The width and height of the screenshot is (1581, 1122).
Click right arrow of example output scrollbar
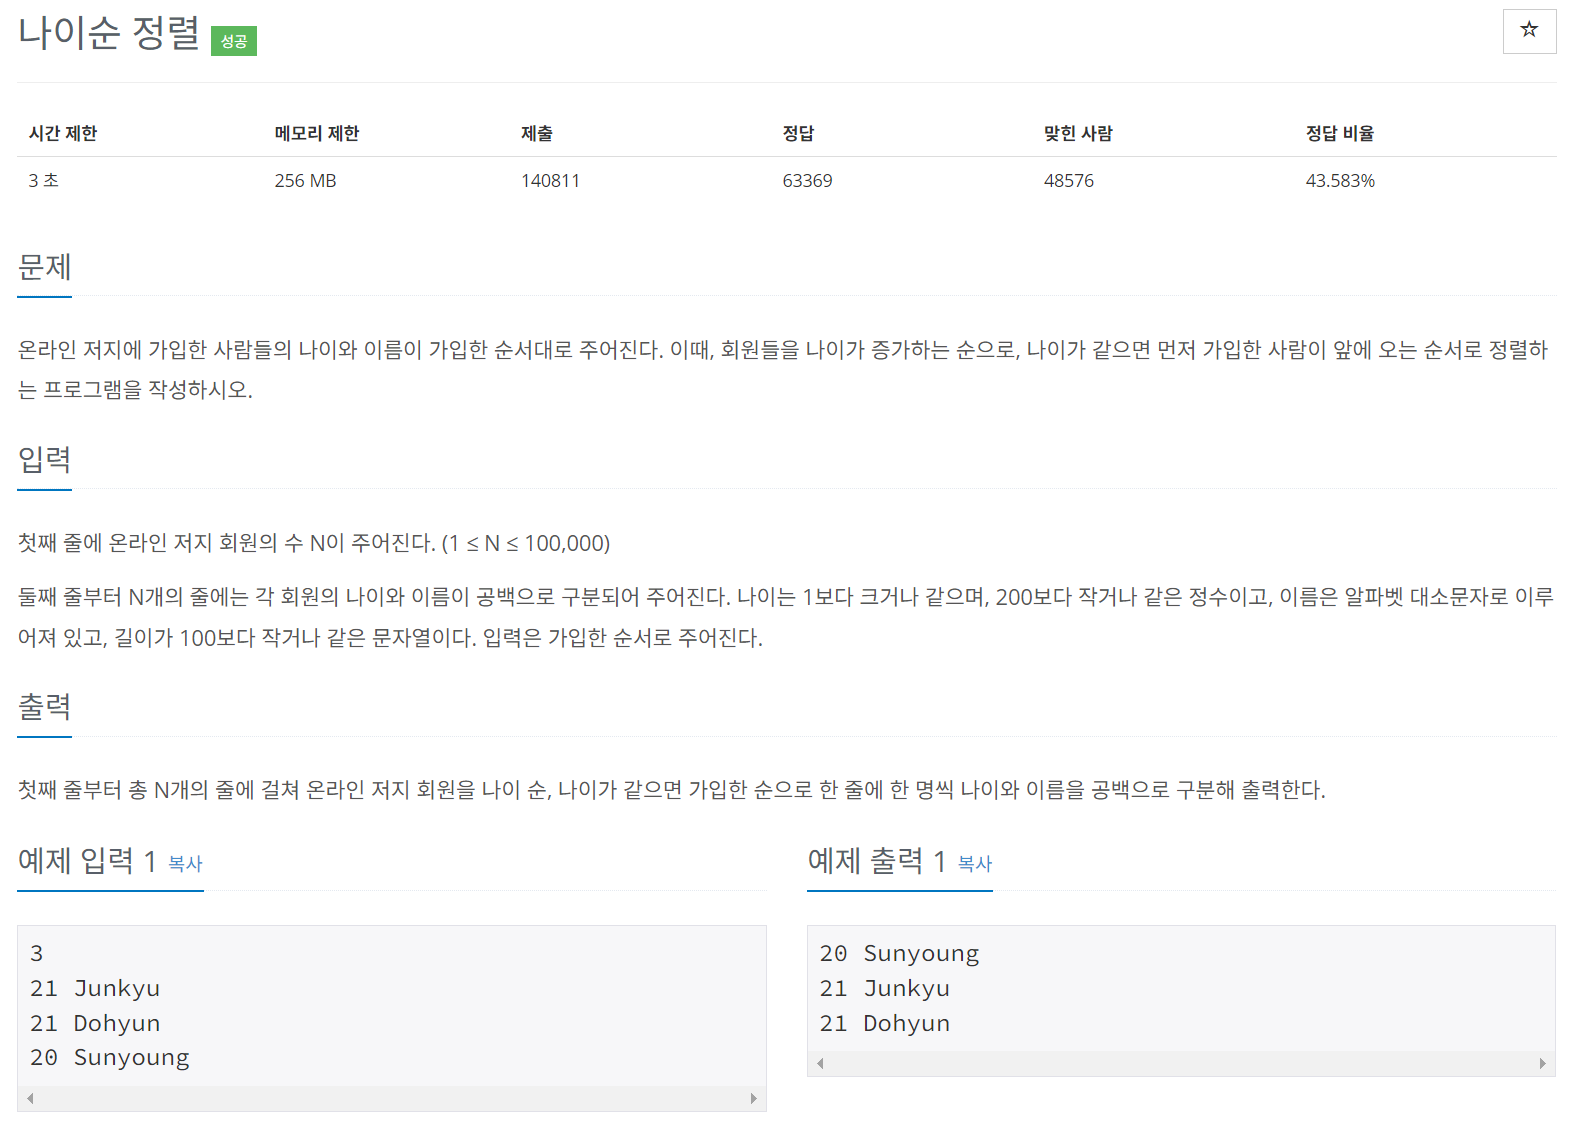(x=1542, y=1063)
